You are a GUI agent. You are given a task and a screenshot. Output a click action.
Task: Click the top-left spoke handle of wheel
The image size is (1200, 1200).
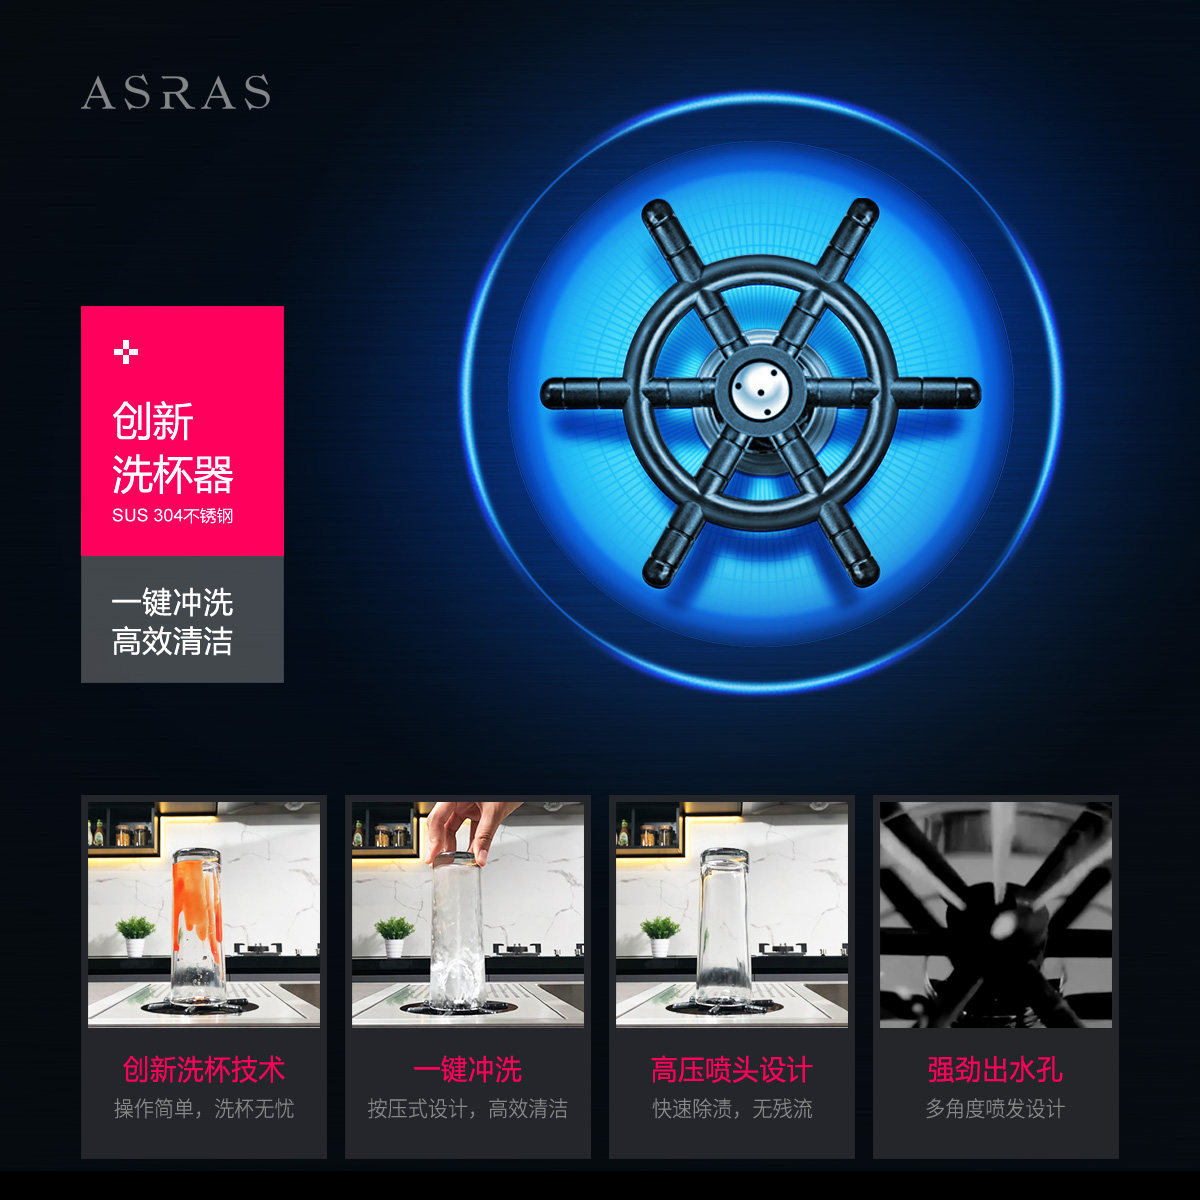point(672,241)
